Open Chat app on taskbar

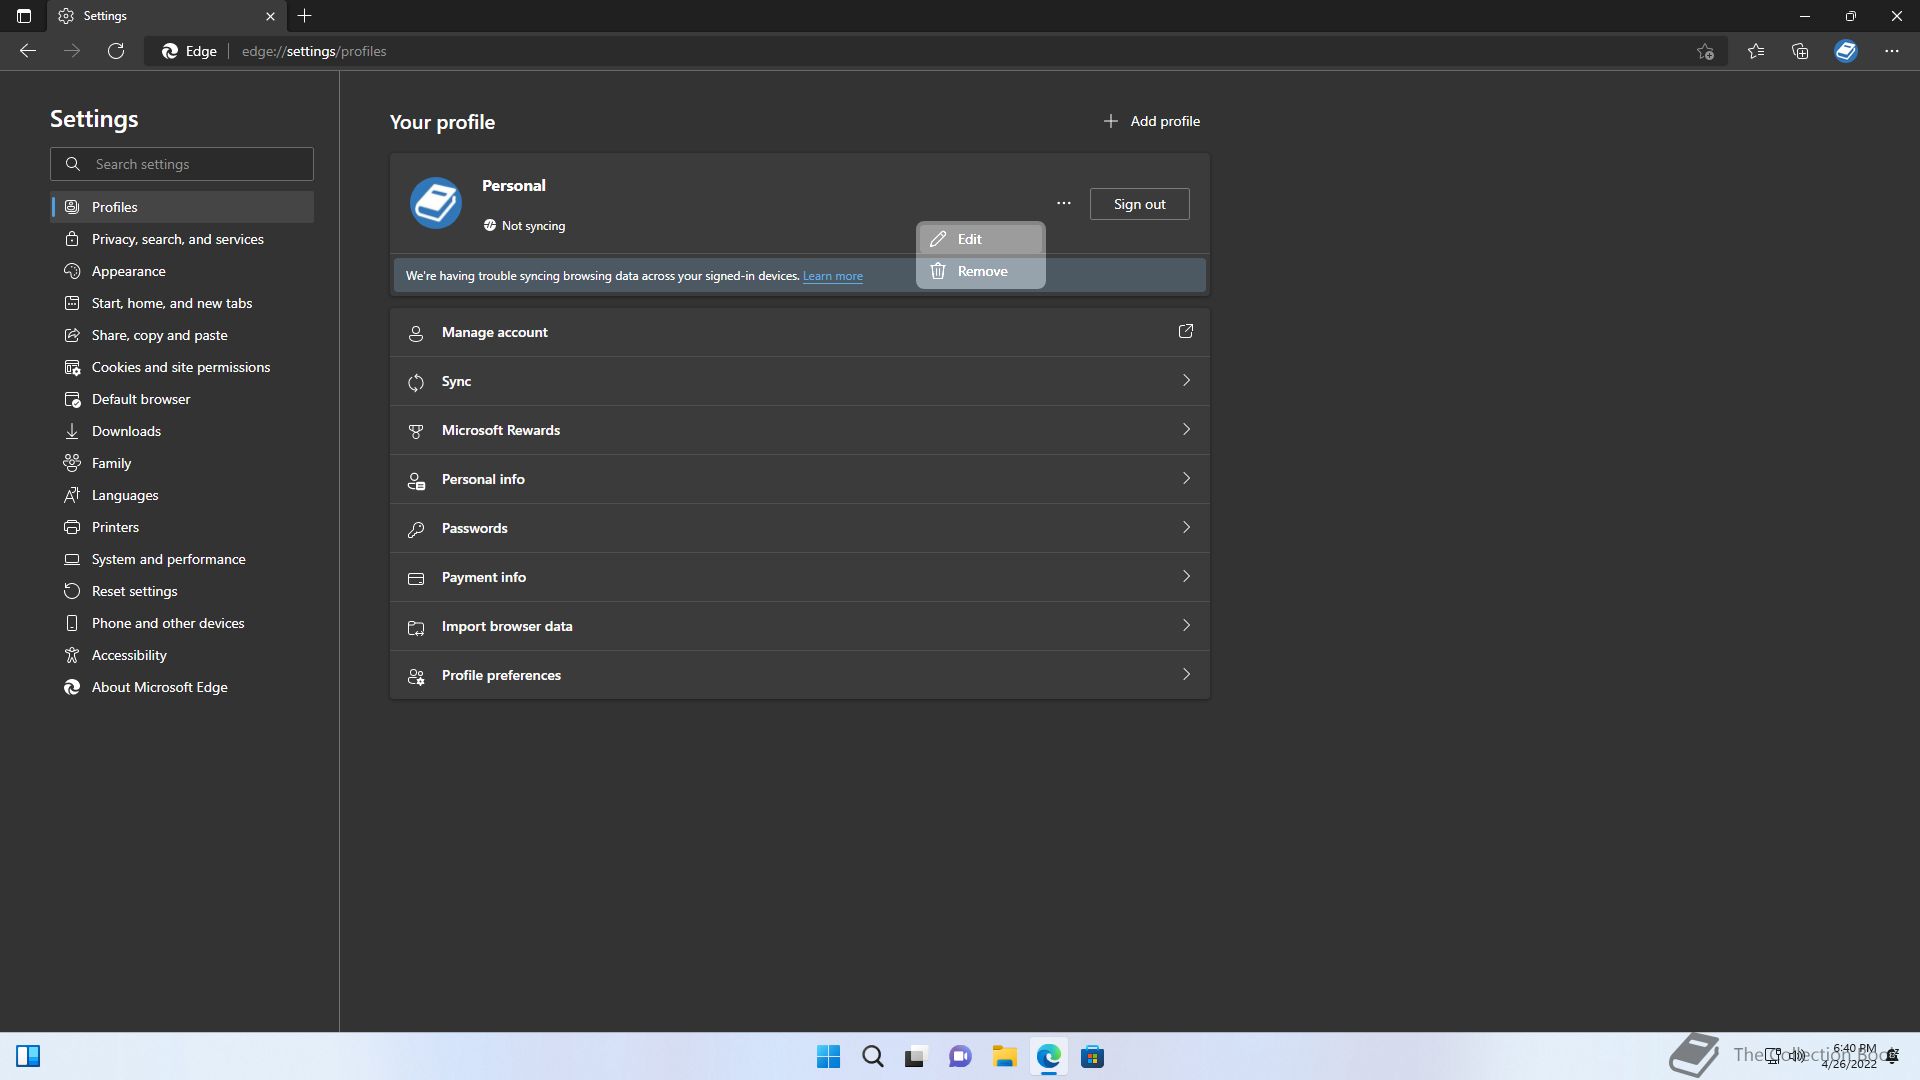(x=960, y=1056)
